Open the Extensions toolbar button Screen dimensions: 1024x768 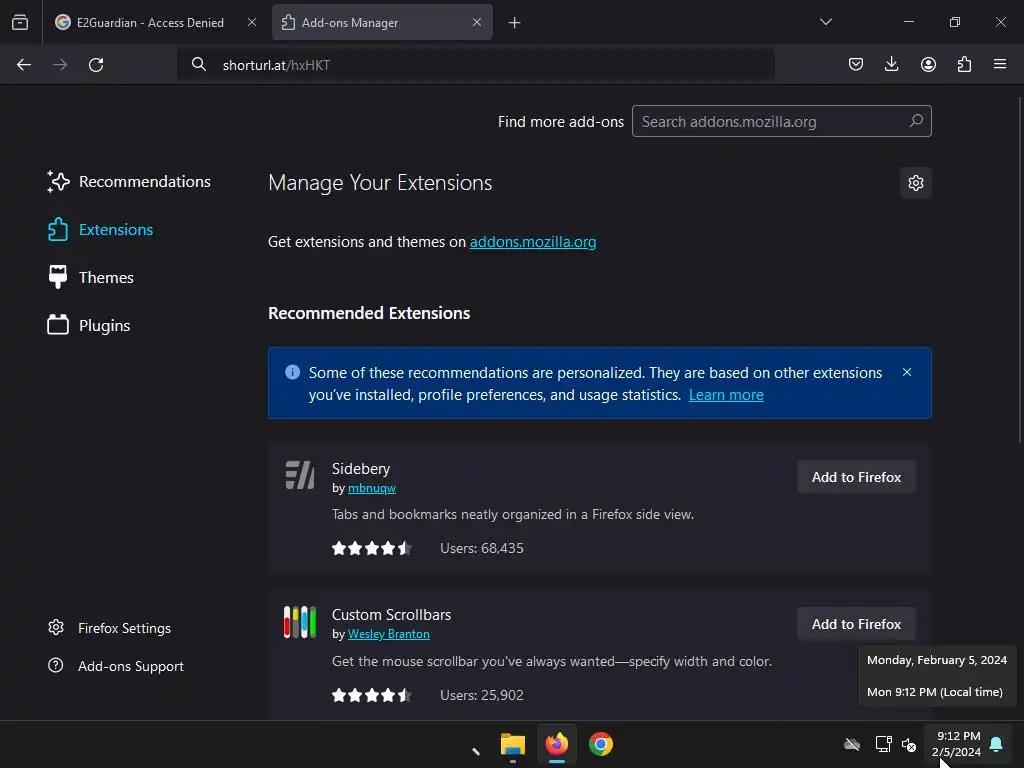click(964, 64)
